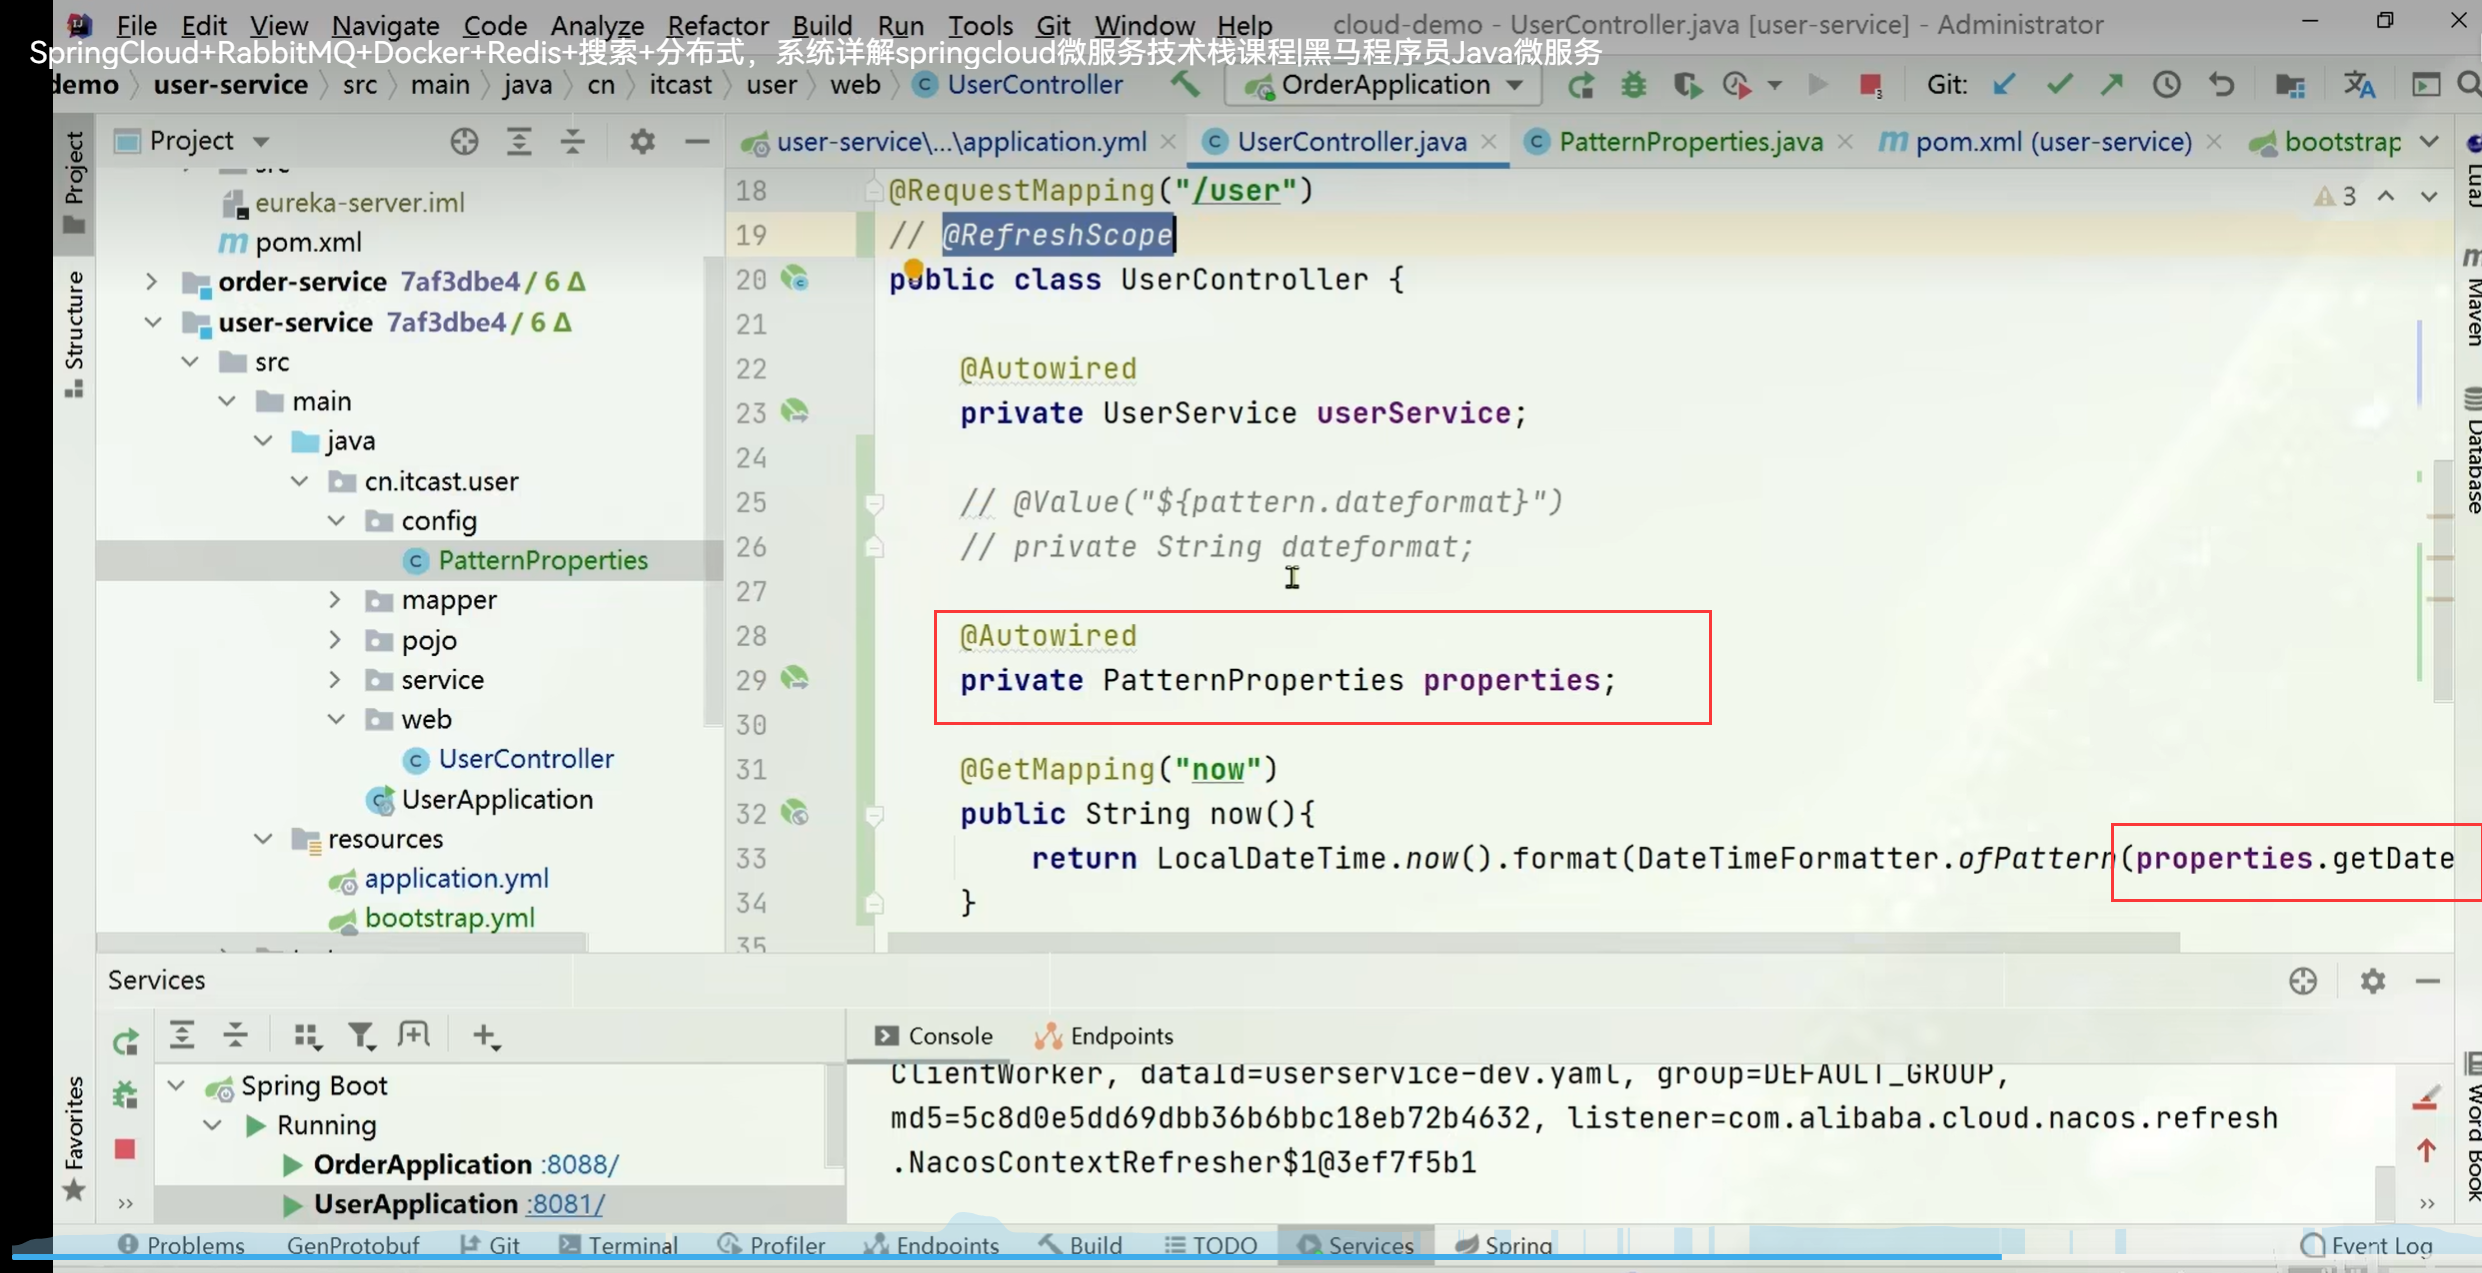This screenshot has width=2482, height=1273.
Task: Click Git update project arrow icon
Action: coord(2004,85)
